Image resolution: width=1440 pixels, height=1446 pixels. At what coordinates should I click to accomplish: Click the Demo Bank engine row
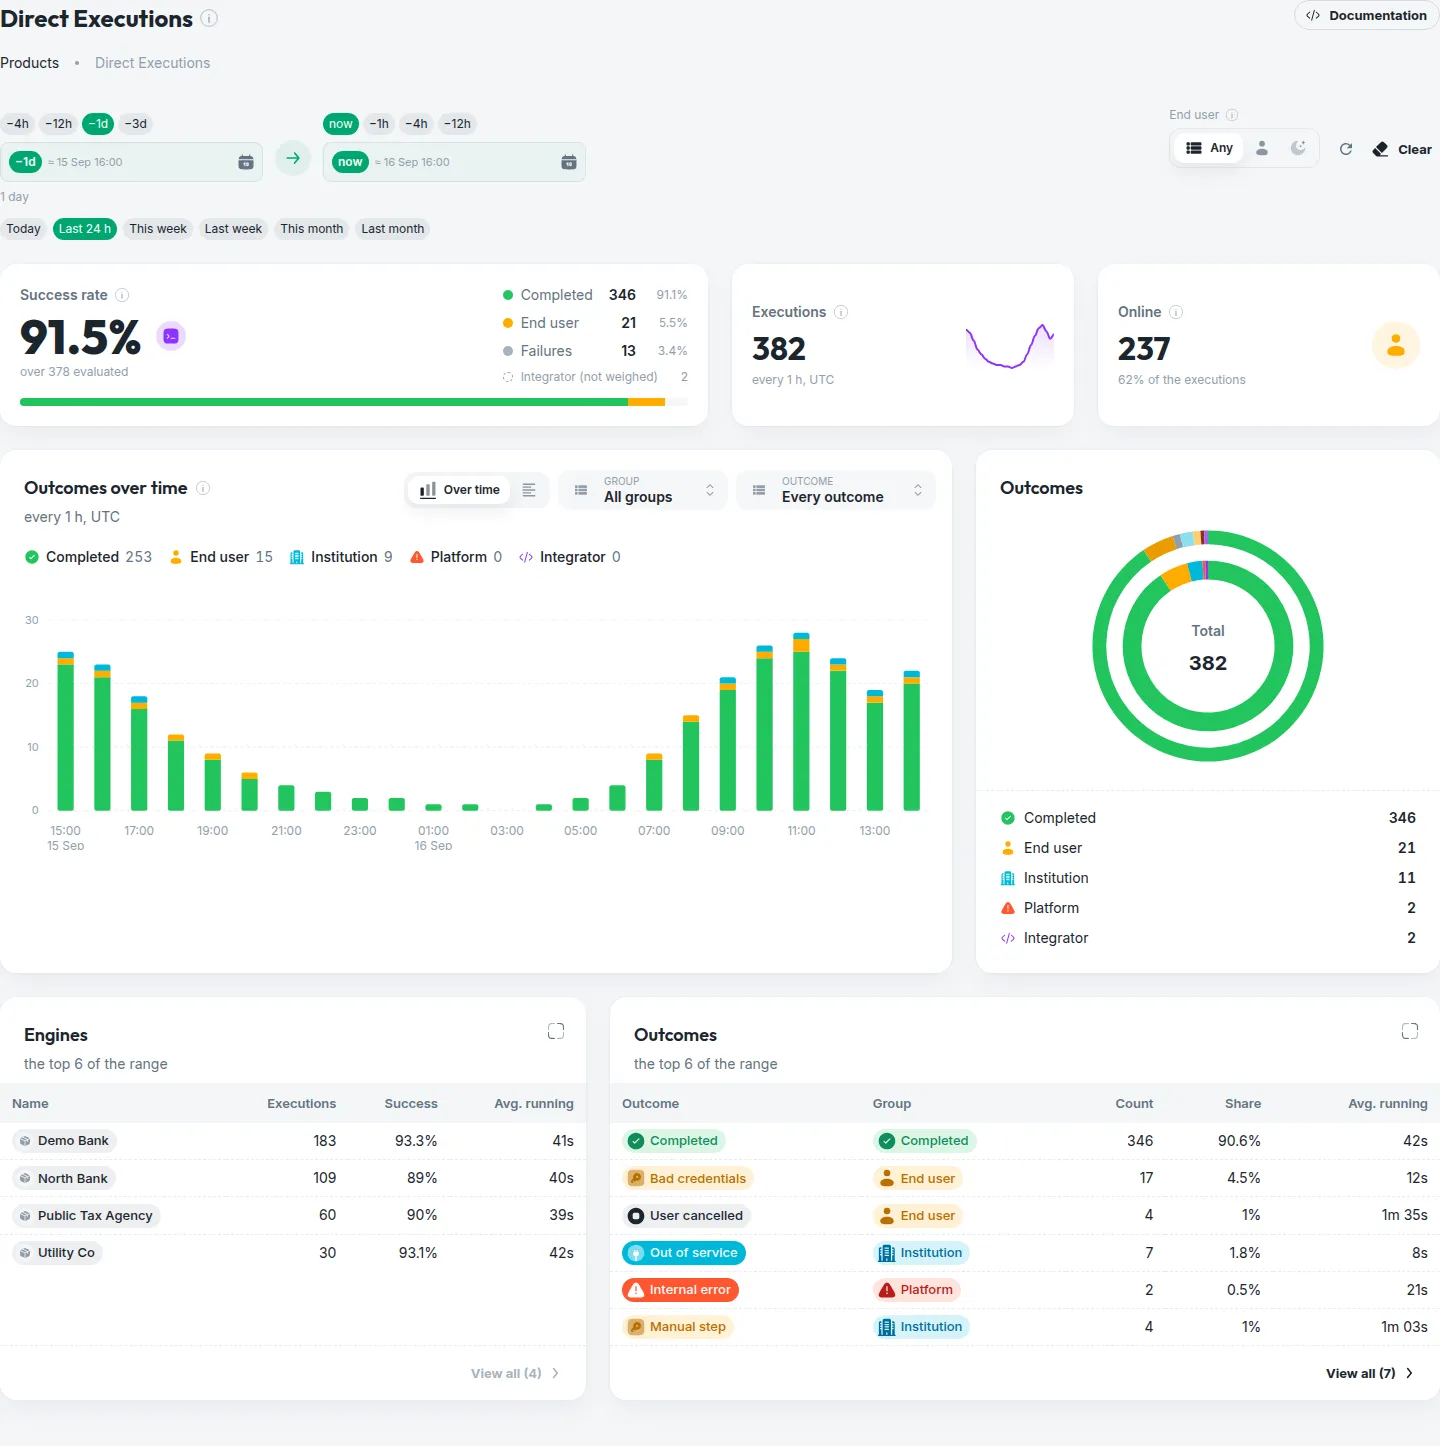click(x=293, y=1141)
